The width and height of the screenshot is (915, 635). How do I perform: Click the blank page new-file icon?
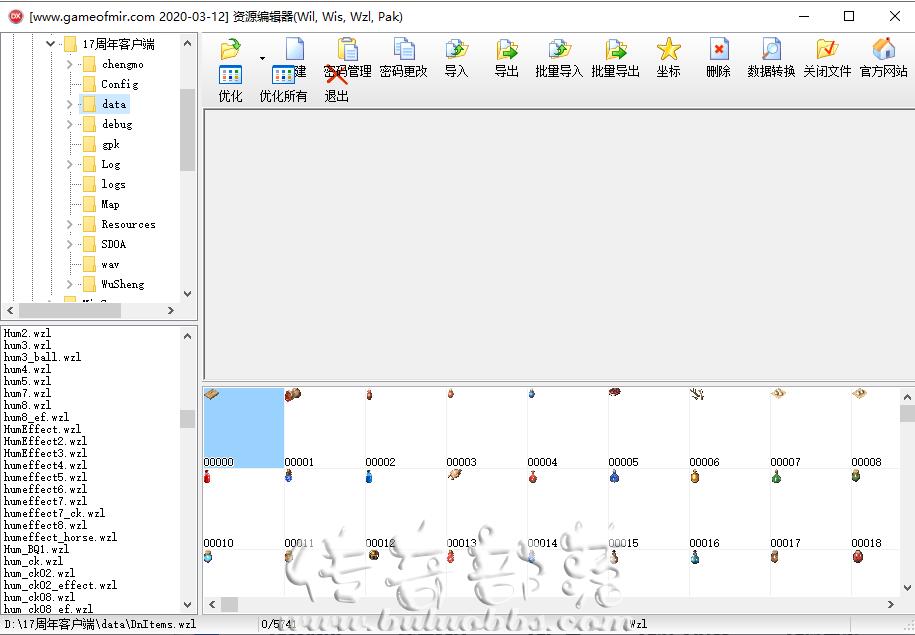295,49
